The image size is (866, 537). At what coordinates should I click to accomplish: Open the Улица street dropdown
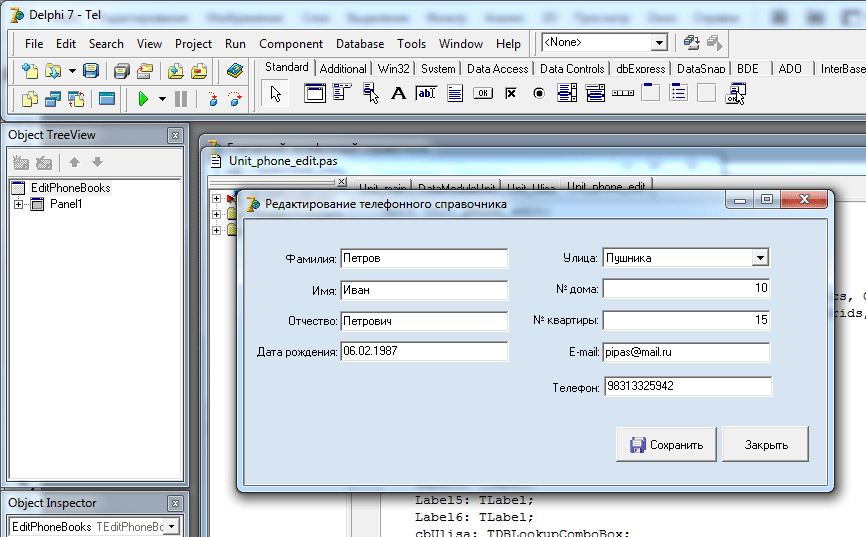click(761, 258)
